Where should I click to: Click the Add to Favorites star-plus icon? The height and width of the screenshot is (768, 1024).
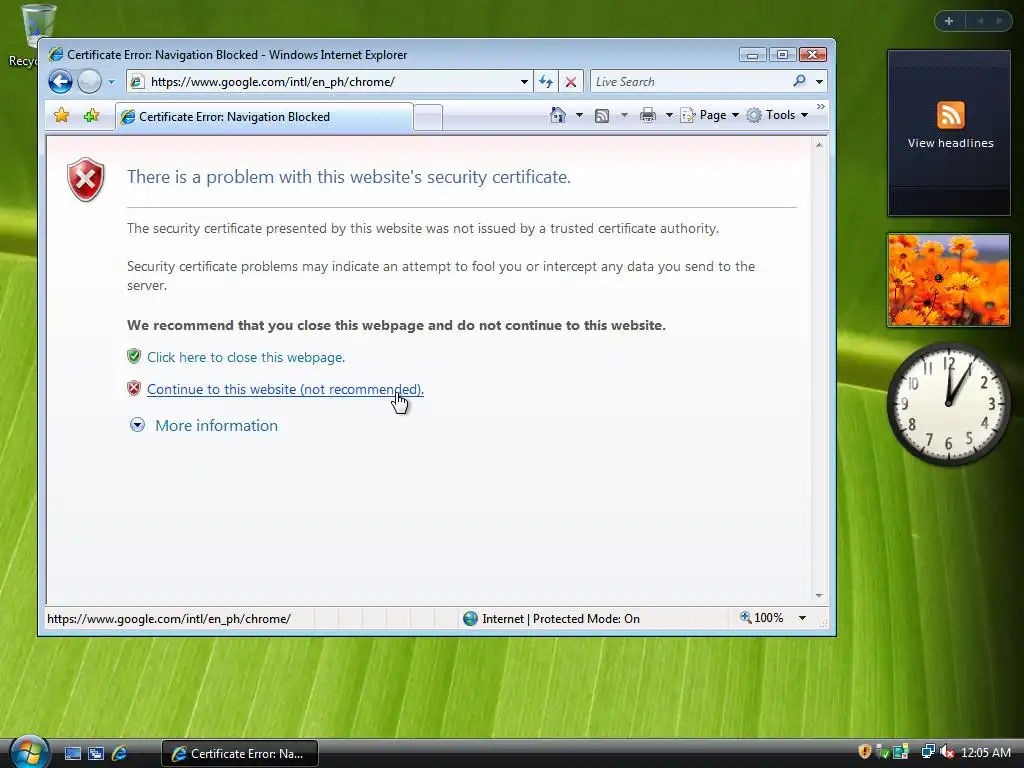click(x=91, y=116)
